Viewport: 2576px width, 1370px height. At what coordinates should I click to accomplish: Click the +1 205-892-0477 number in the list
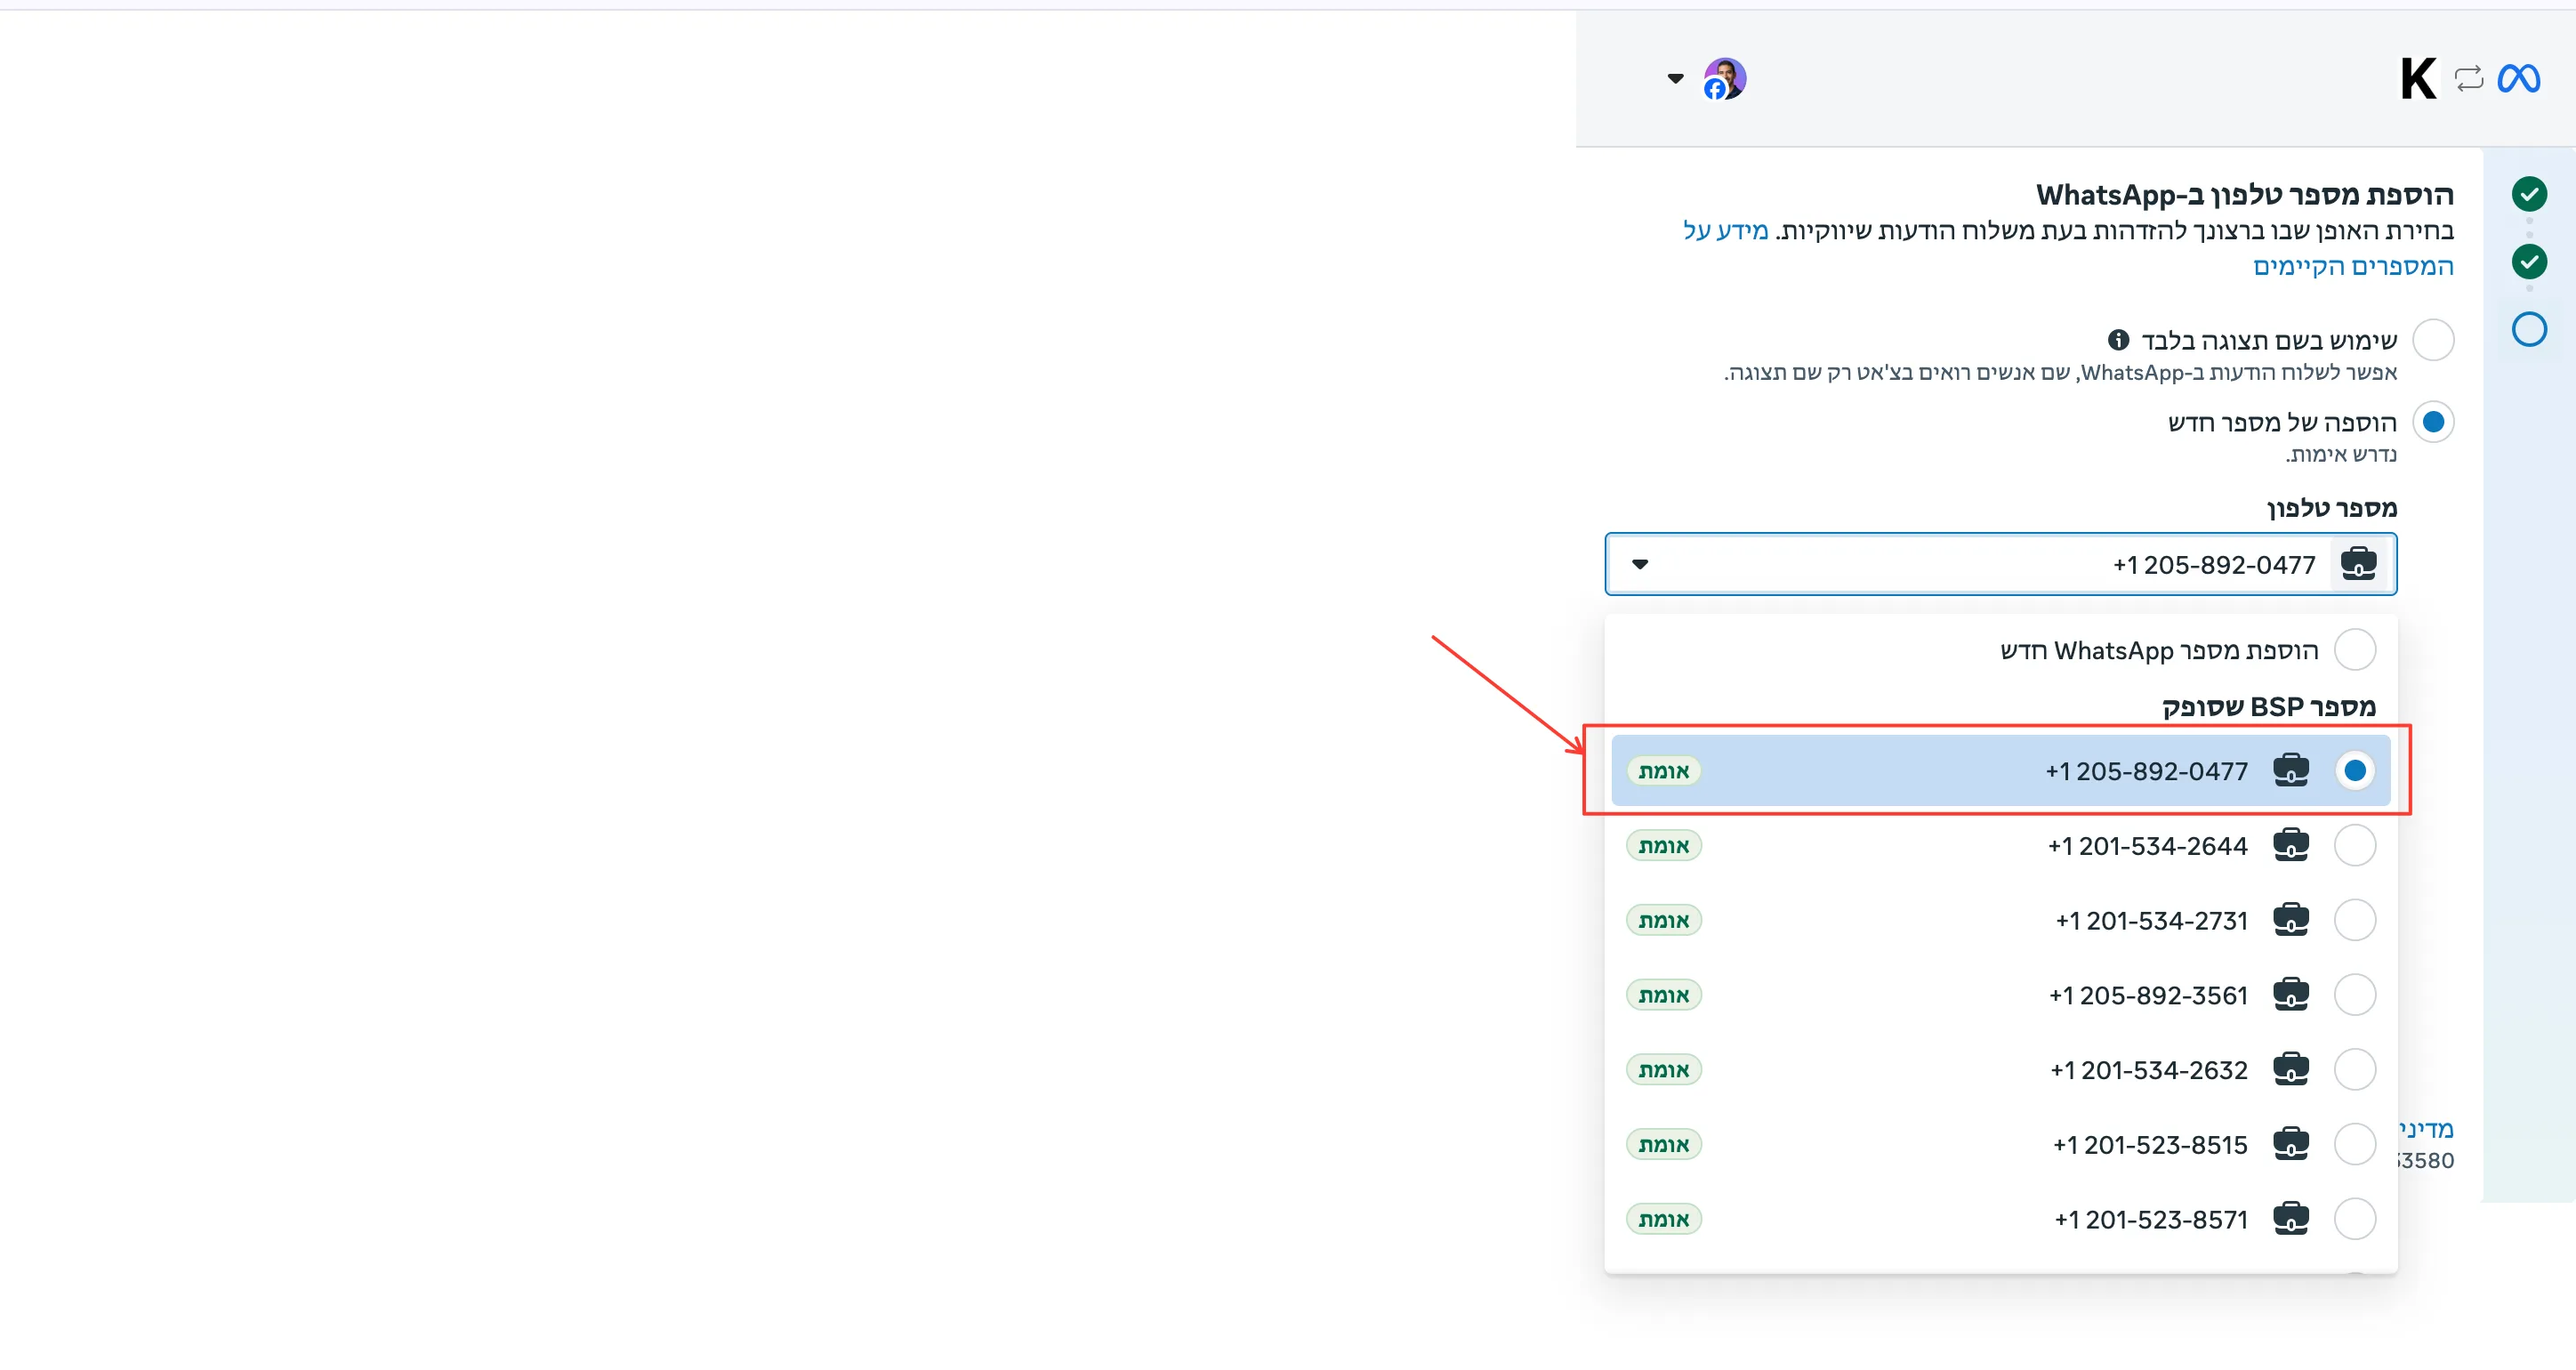pos(2146,771)
